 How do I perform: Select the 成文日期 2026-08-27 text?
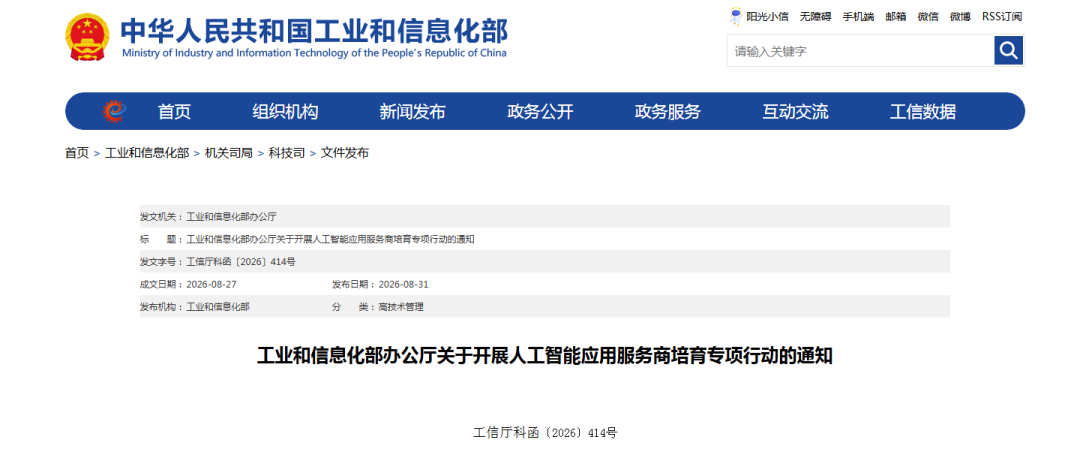(x=211, y=284)
